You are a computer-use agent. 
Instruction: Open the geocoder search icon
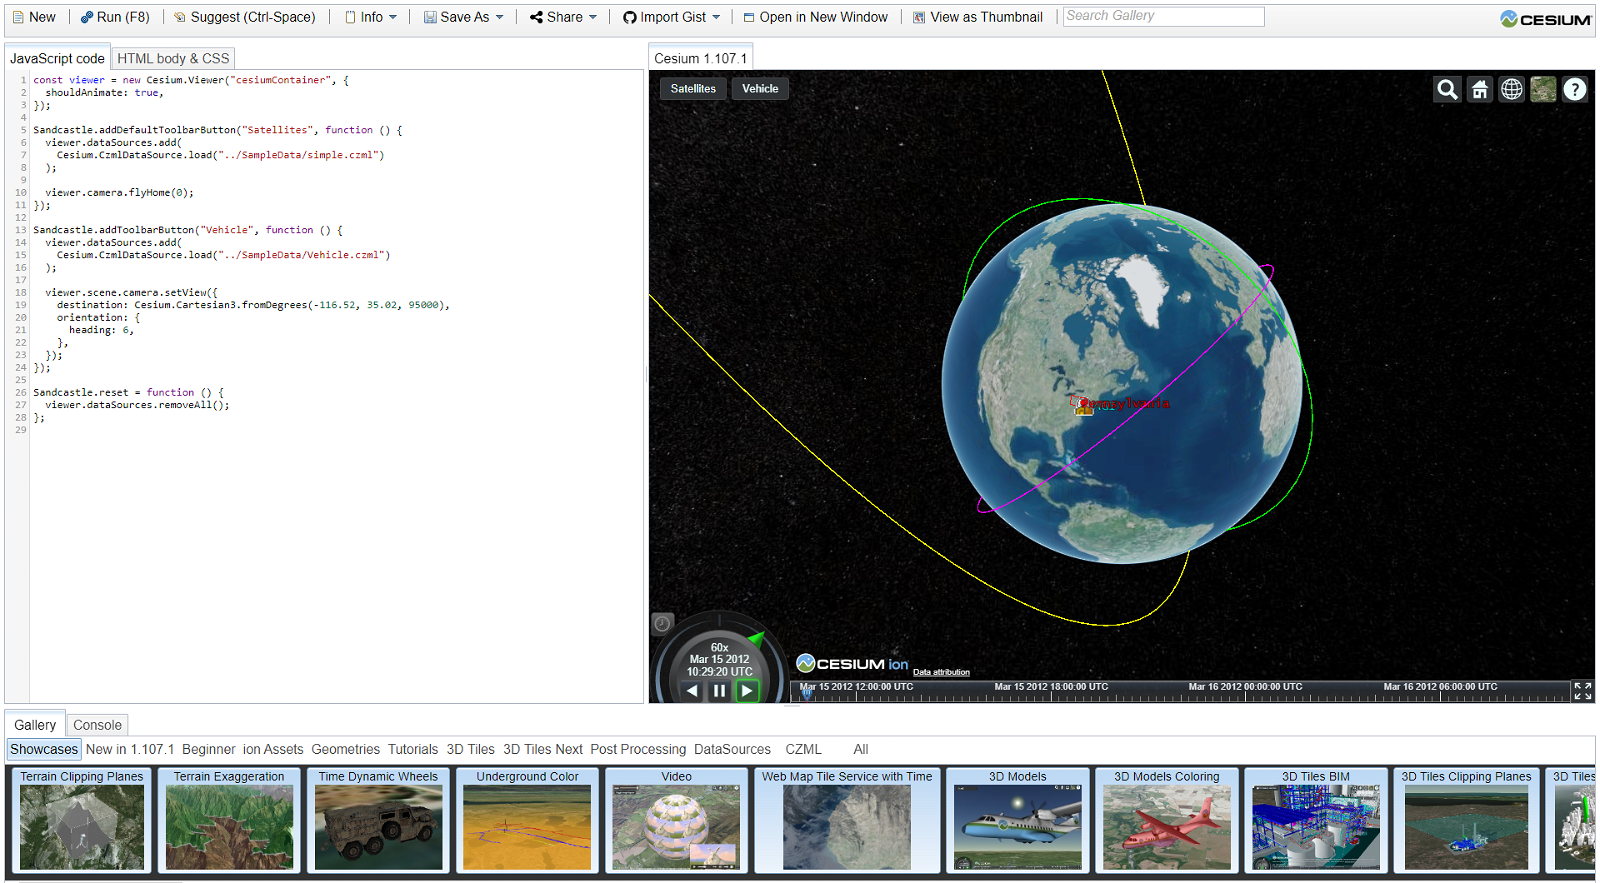point(1447,89)
